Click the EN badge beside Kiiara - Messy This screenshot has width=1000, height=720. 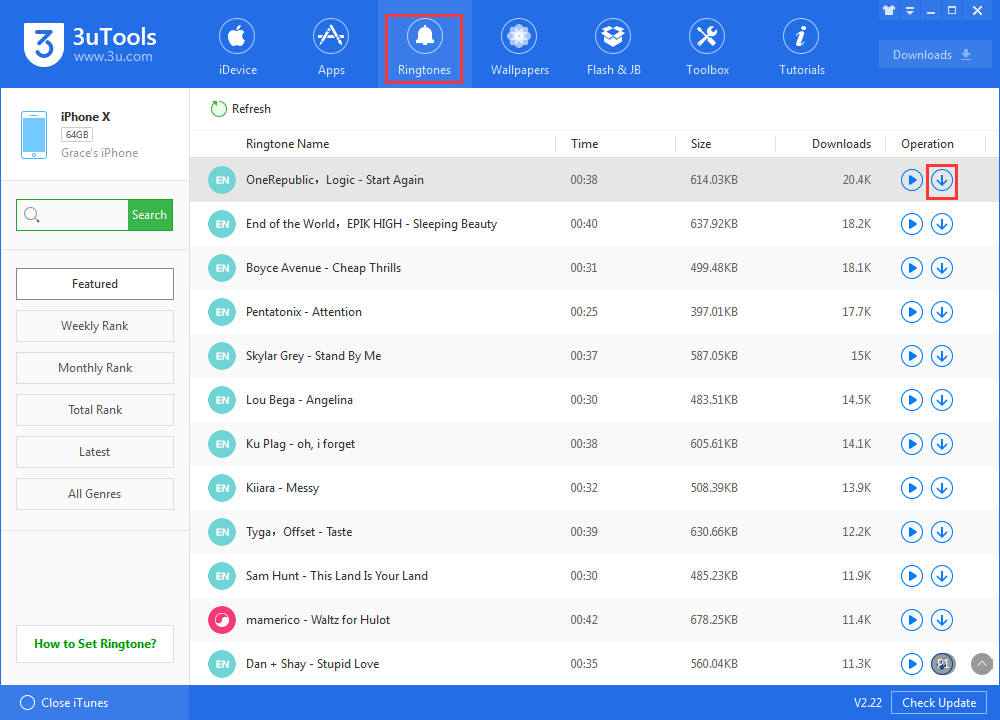[x=222, y=489]
